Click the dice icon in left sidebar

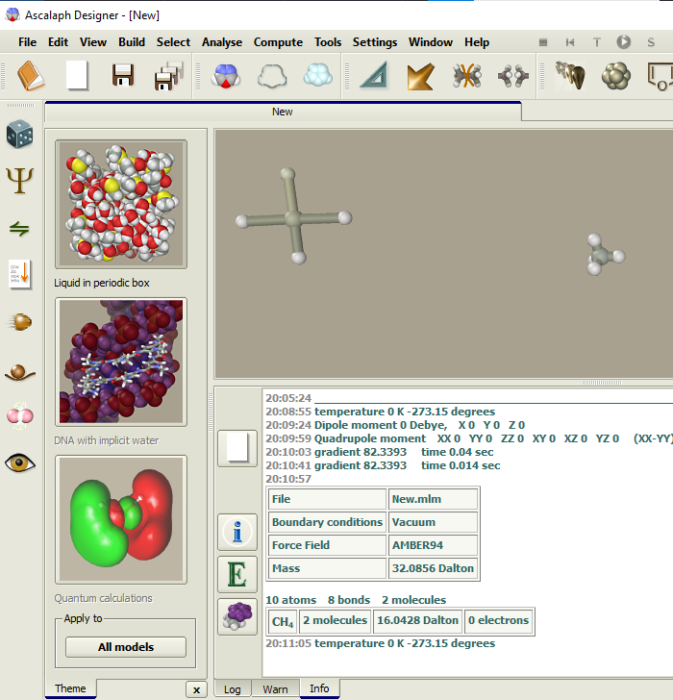[19, 134]
